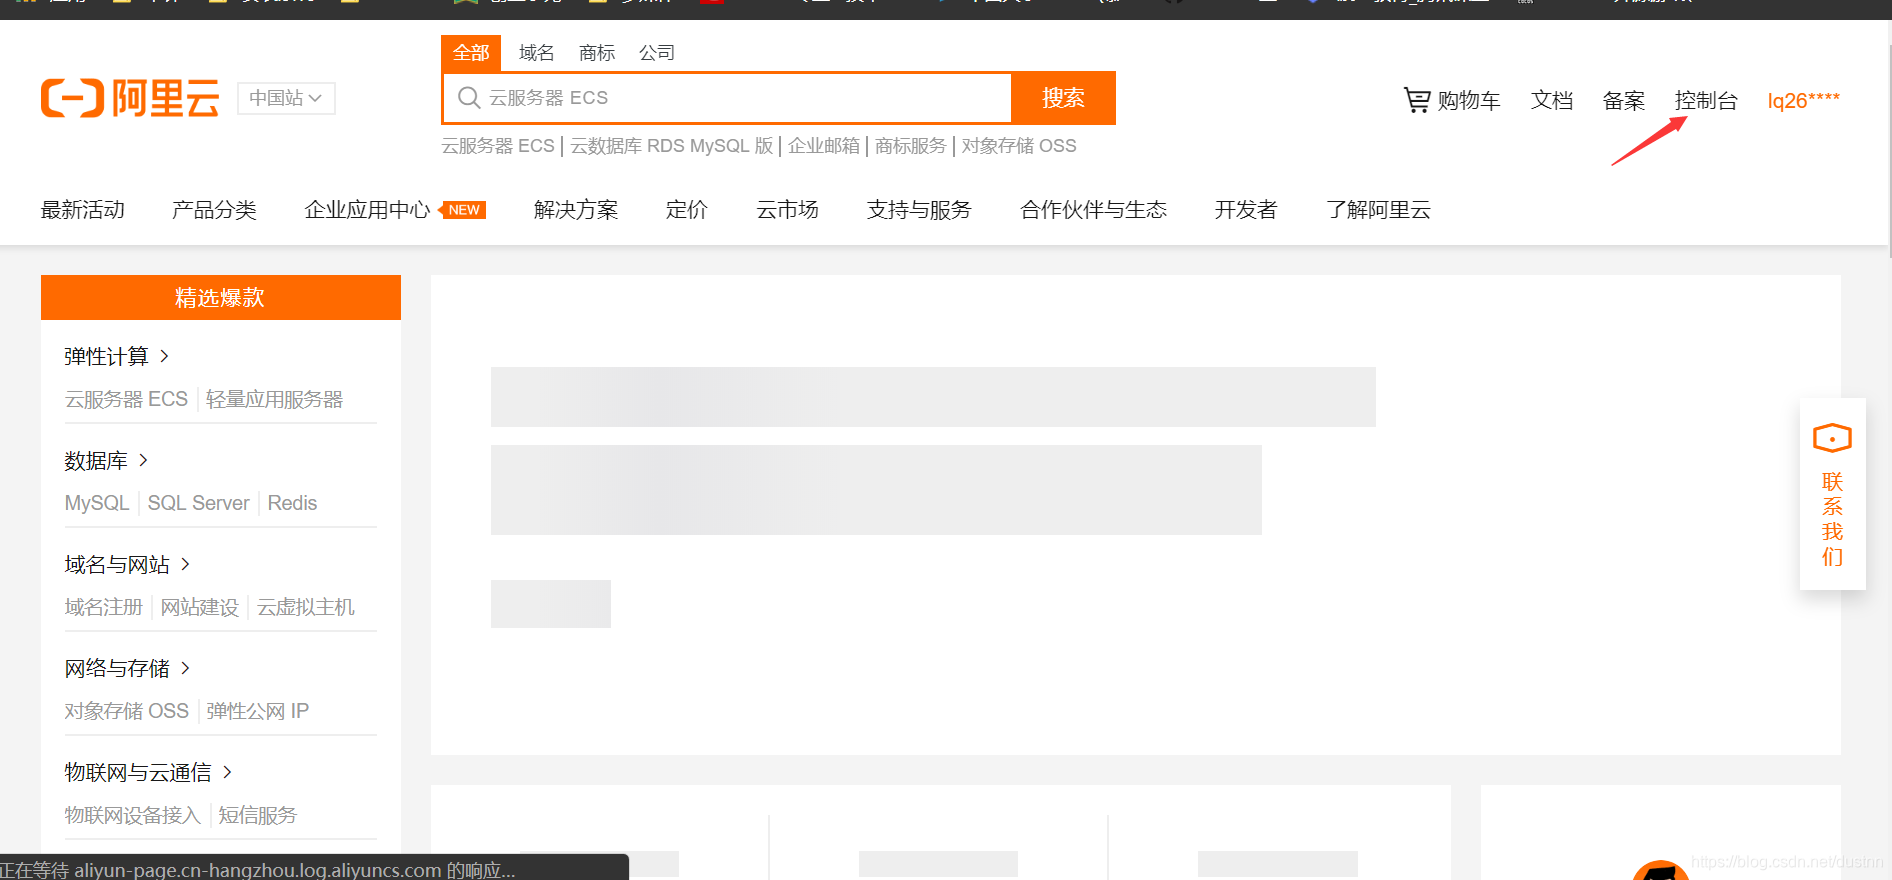
Task: Open the lq26**** account menu
Action: pyautogui.click(x=1803, y=101)
